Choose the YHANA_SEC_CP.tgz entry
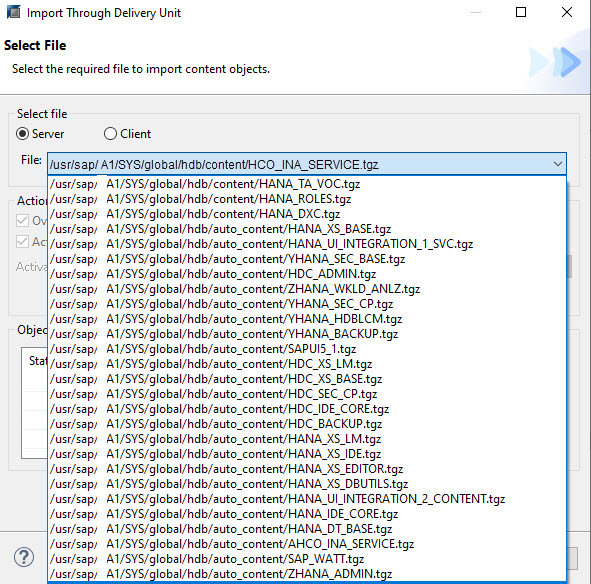Image resolution: width=591 pixels, height=584 pixels. pyautogui.click(x=307, y=304)
